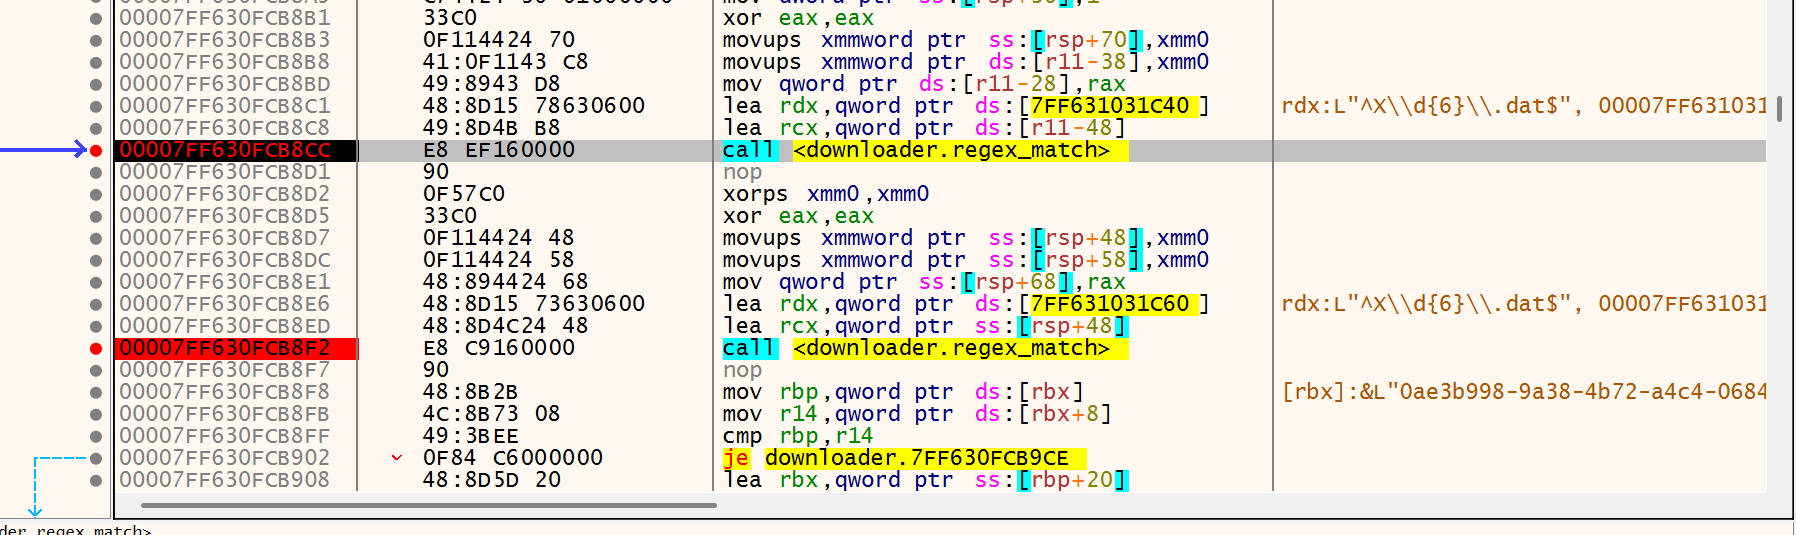
Task: Select address 00007FF630FCB8ED
Action: tap(225, 326)
